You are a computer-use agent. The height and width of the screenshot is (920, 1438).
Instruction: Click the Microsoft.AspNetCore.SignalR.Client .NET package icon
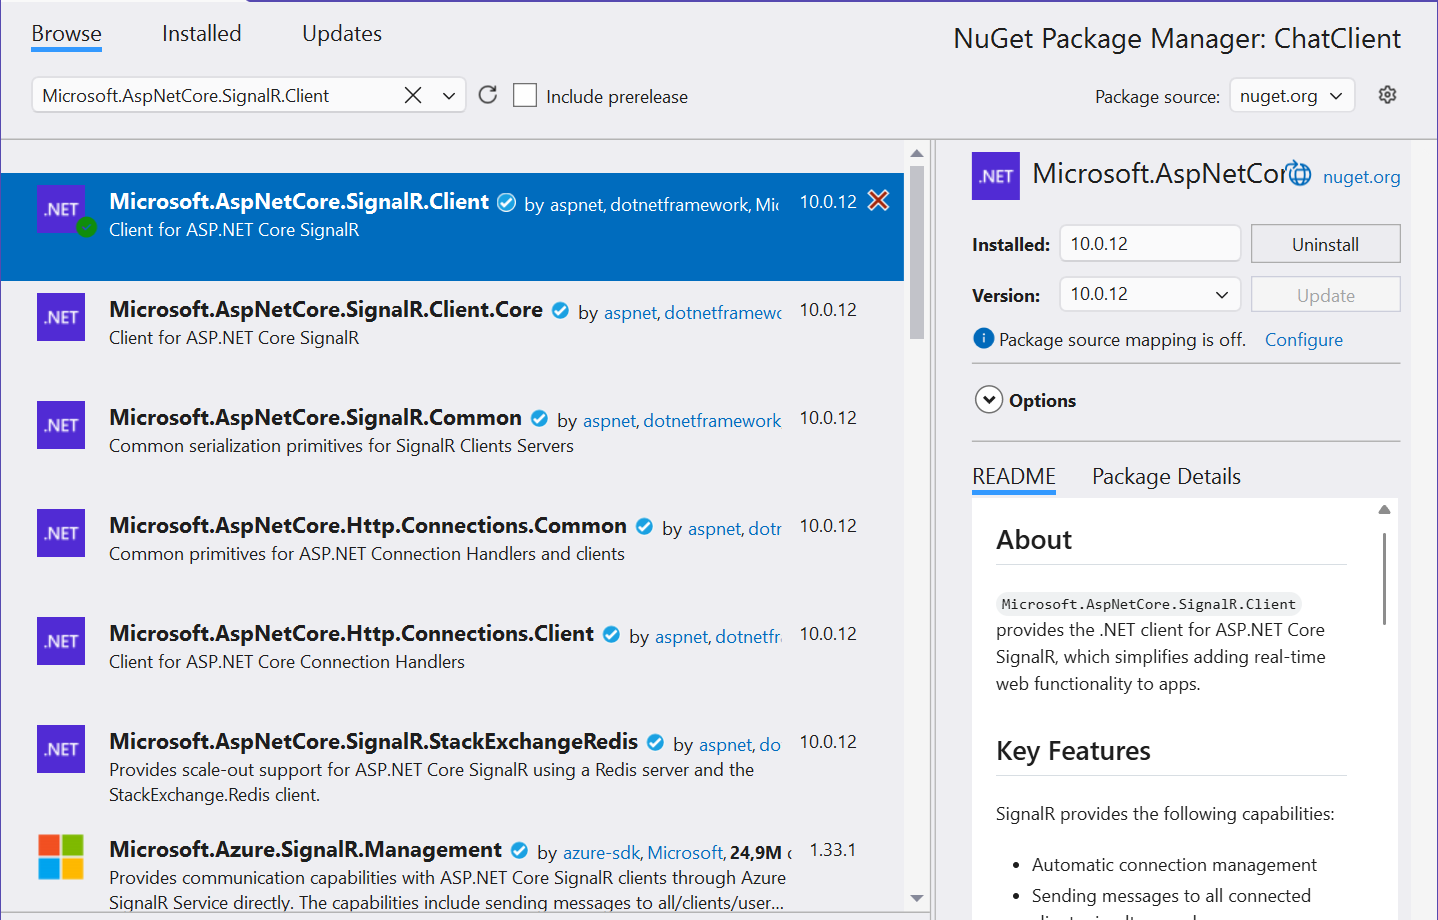(x=61, y=209)
